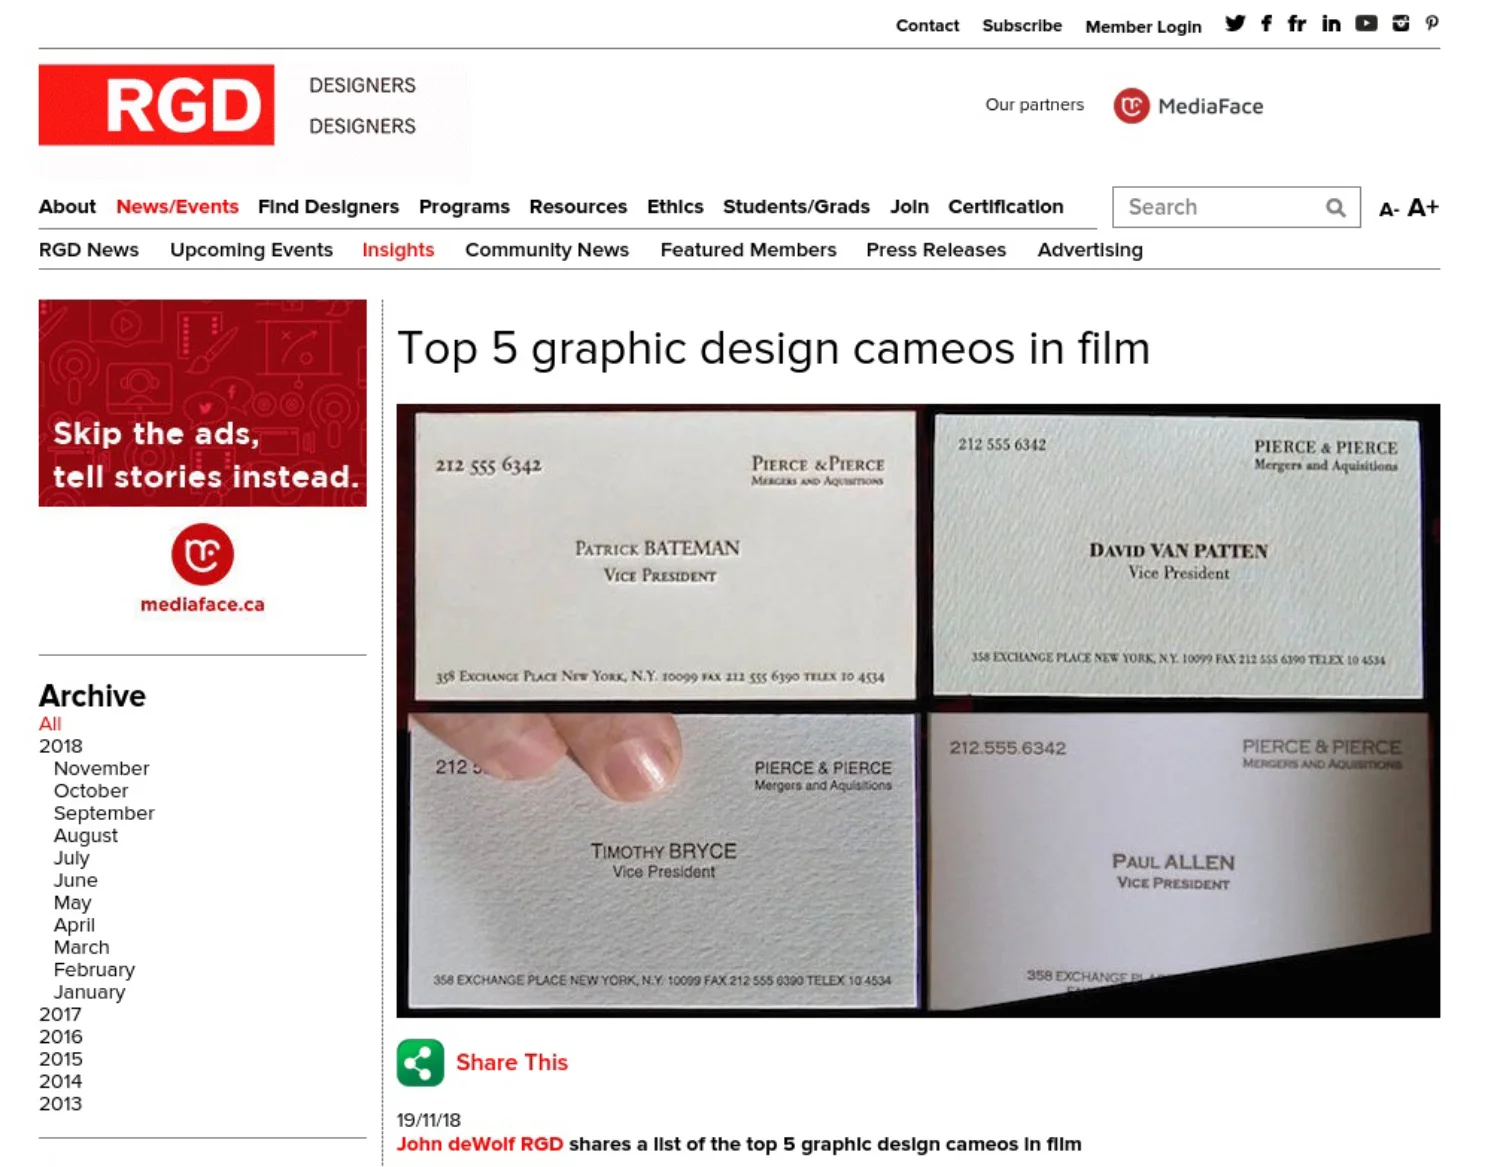Screen dimensions: 1500x1167
Task: Open the Instagram icon in header
Action: click(1401, 23)
